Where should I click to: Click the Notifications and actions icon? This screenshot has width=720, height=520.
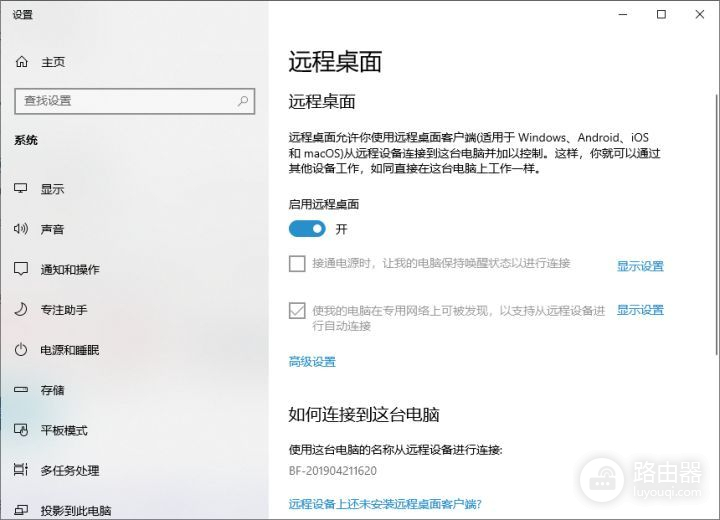pyautogui.click(x=21, y=269)
